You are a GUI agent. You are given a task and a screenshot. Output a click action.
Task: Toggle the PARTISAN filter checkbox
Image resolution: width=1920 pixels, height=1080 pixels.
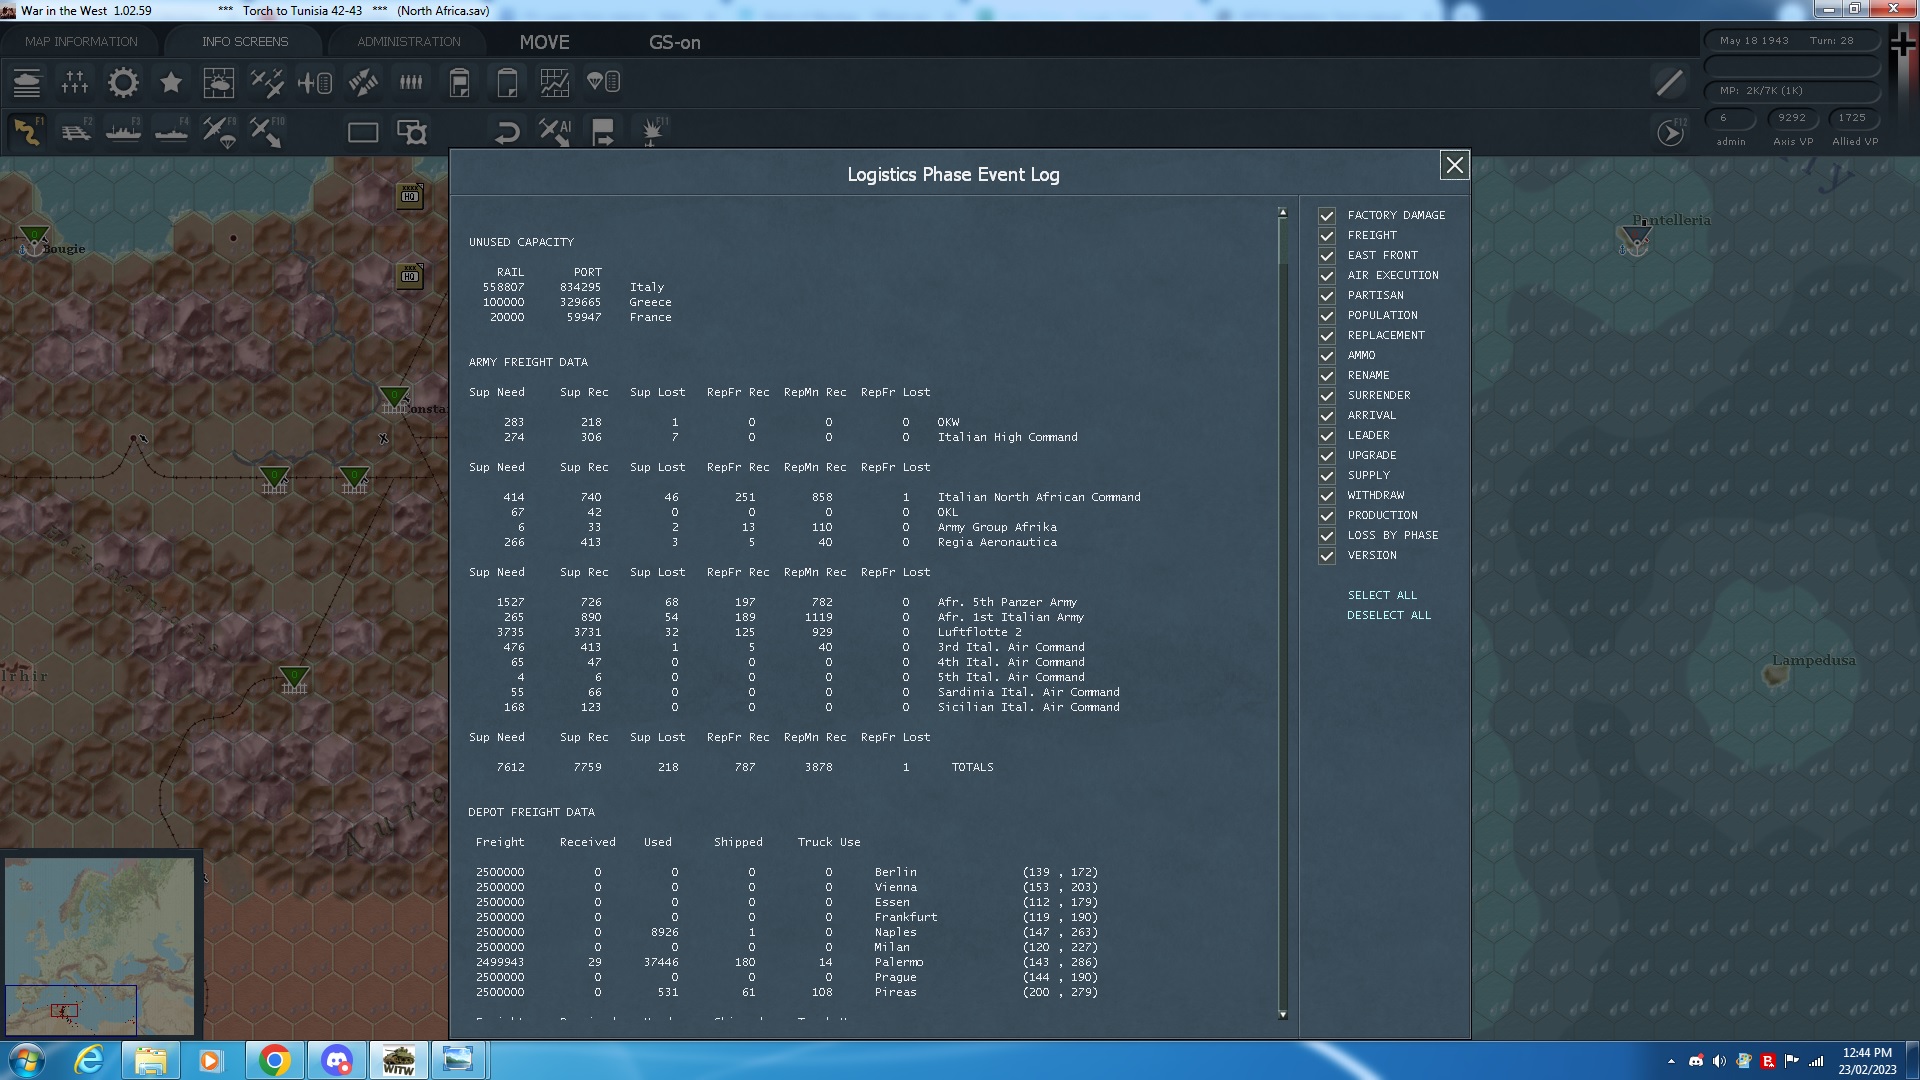tap(1327, 296)
